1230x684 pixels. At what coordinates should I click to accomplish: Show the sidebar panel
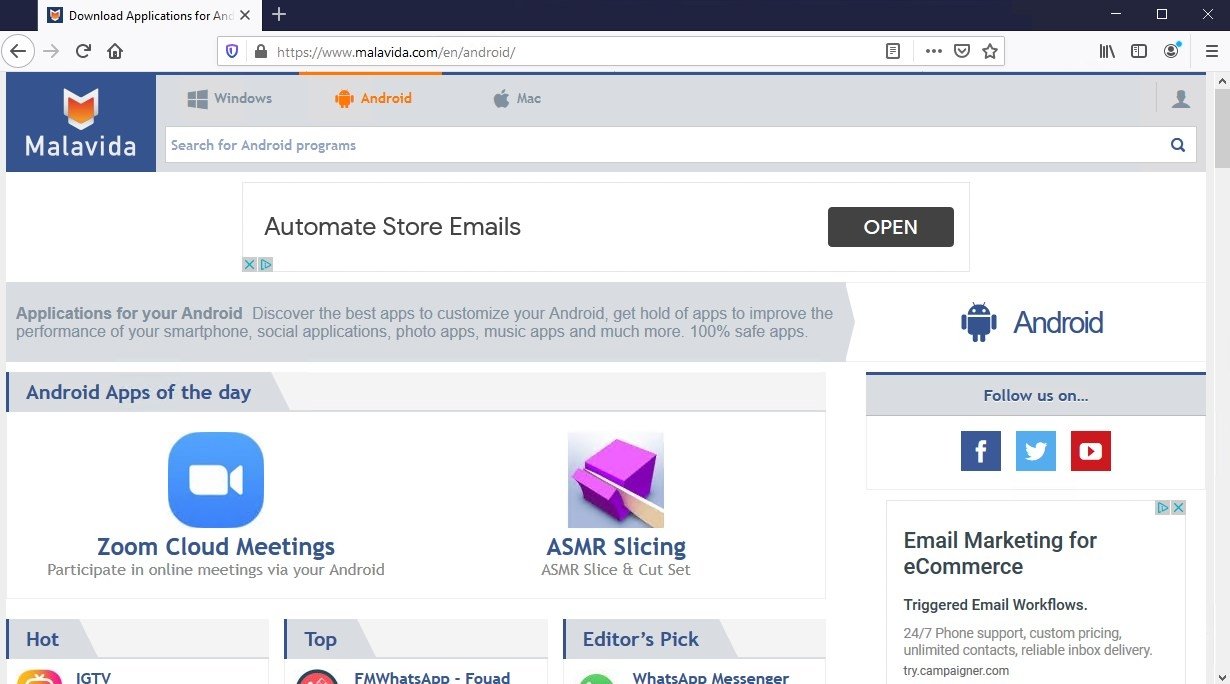pos(1139,51)
